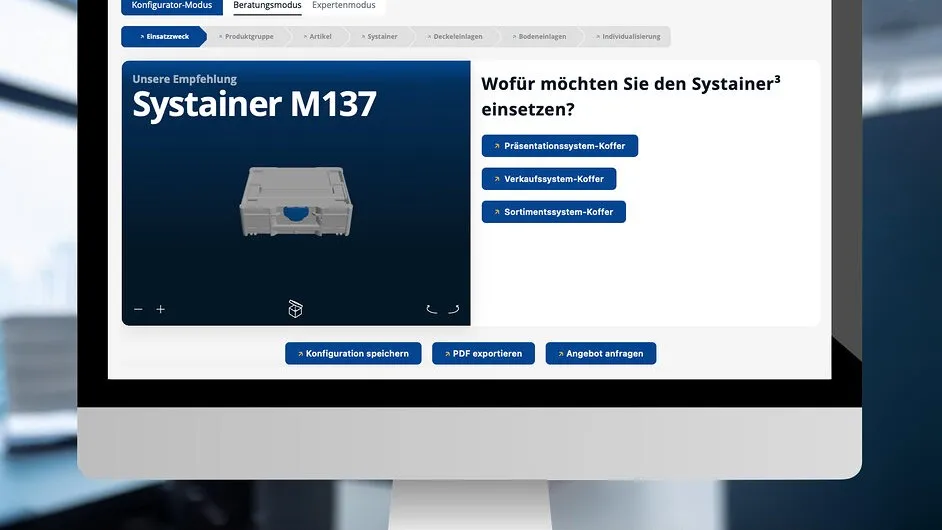942x530 pixels.
Task: Go to the Einsatzzweck step
Action: click(164, 37)
